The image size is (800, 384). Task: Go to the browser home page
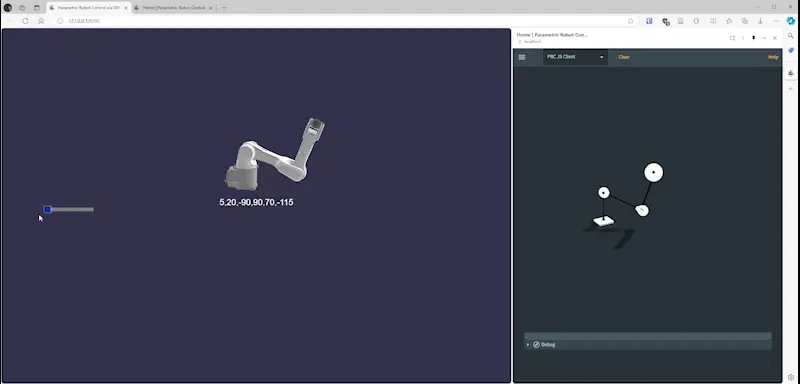click(41, 21)
